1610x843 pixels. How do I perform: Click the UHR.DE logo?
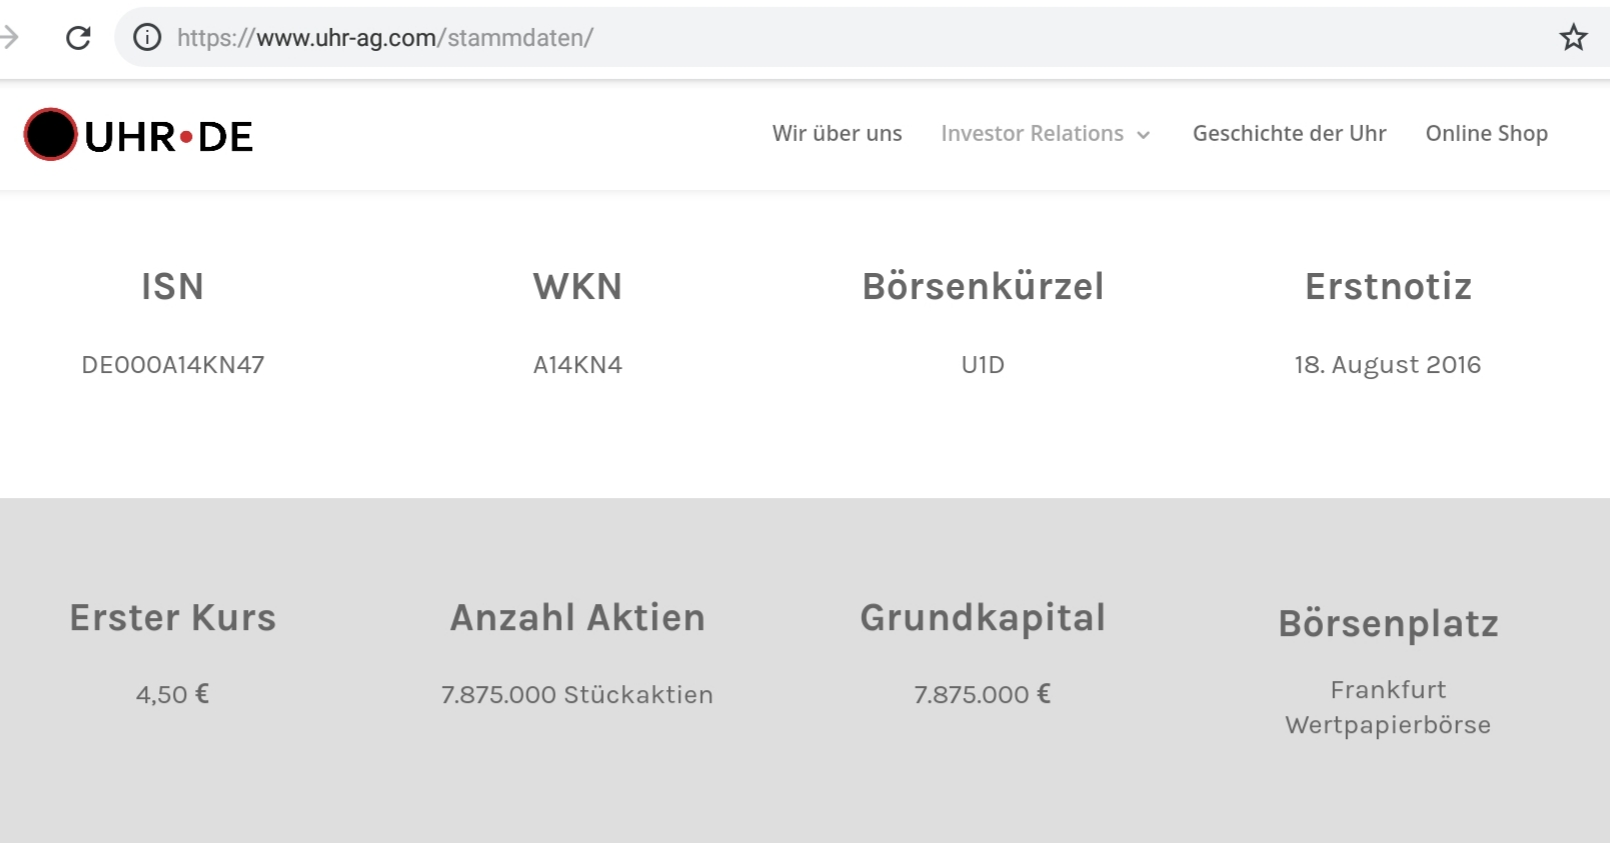click(137, 135)
